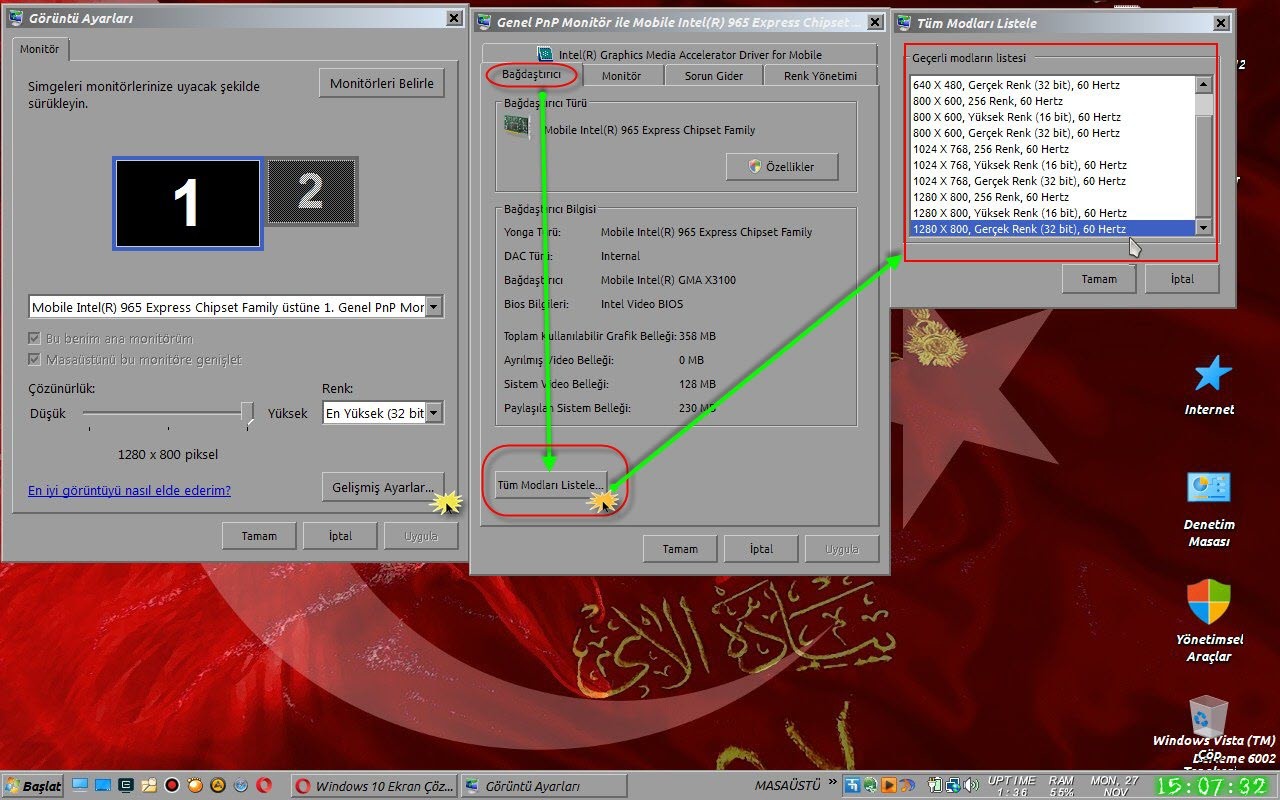Open Yönetimsel Araçlar desktop icon
Screen dimensions: 1280x800
tap(1209, 620)
